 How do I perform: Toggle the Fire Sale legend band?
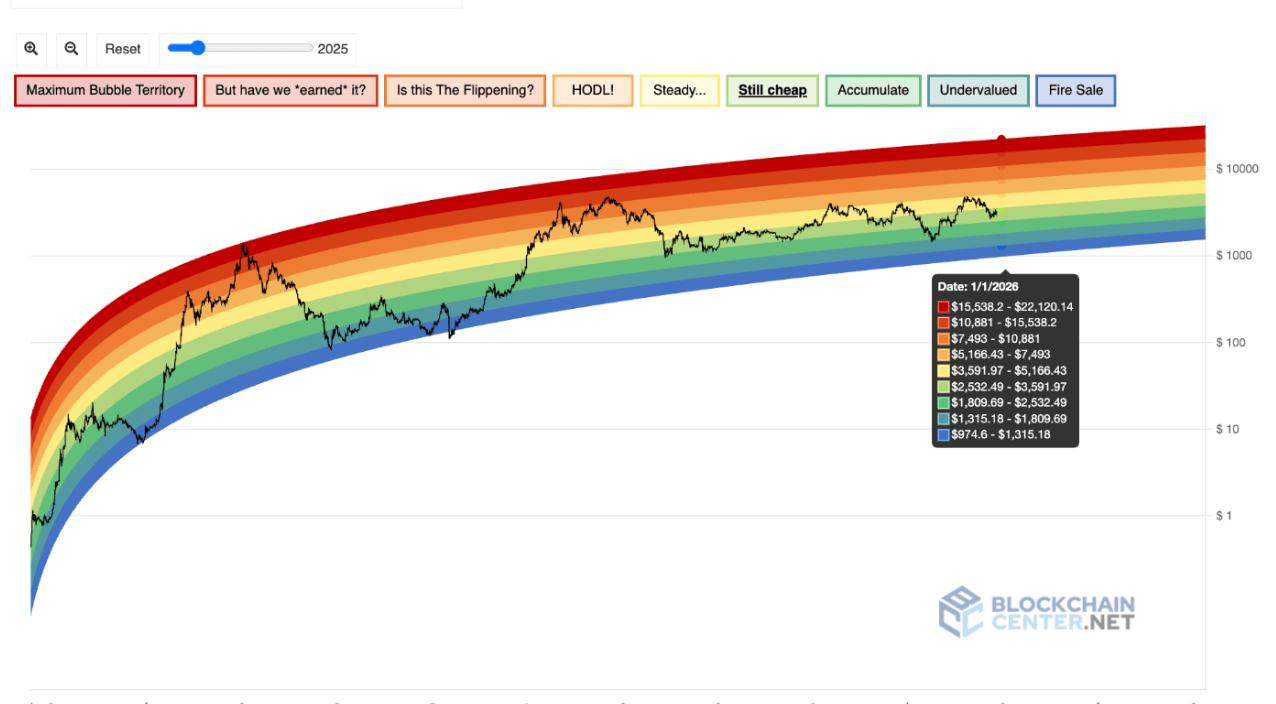(x=1076, y=90)
